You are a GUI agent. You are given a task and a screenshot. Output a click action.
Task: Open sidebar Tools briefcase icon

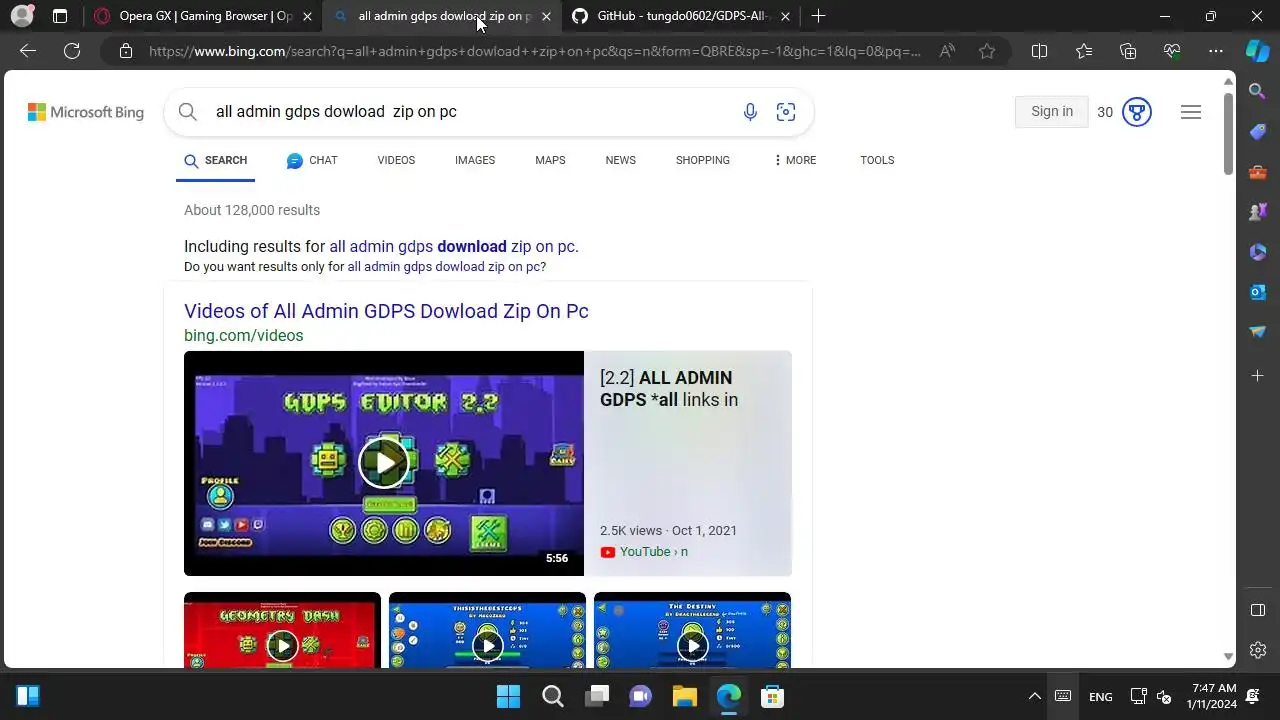coord(1258,172)
